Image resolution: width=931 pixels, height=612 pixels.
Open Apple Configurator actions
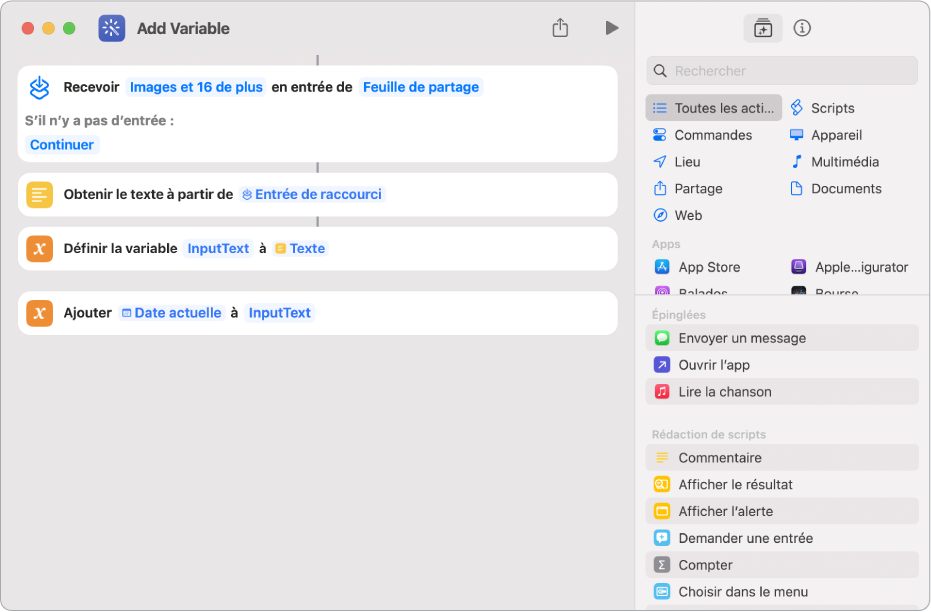pos(850,267)
